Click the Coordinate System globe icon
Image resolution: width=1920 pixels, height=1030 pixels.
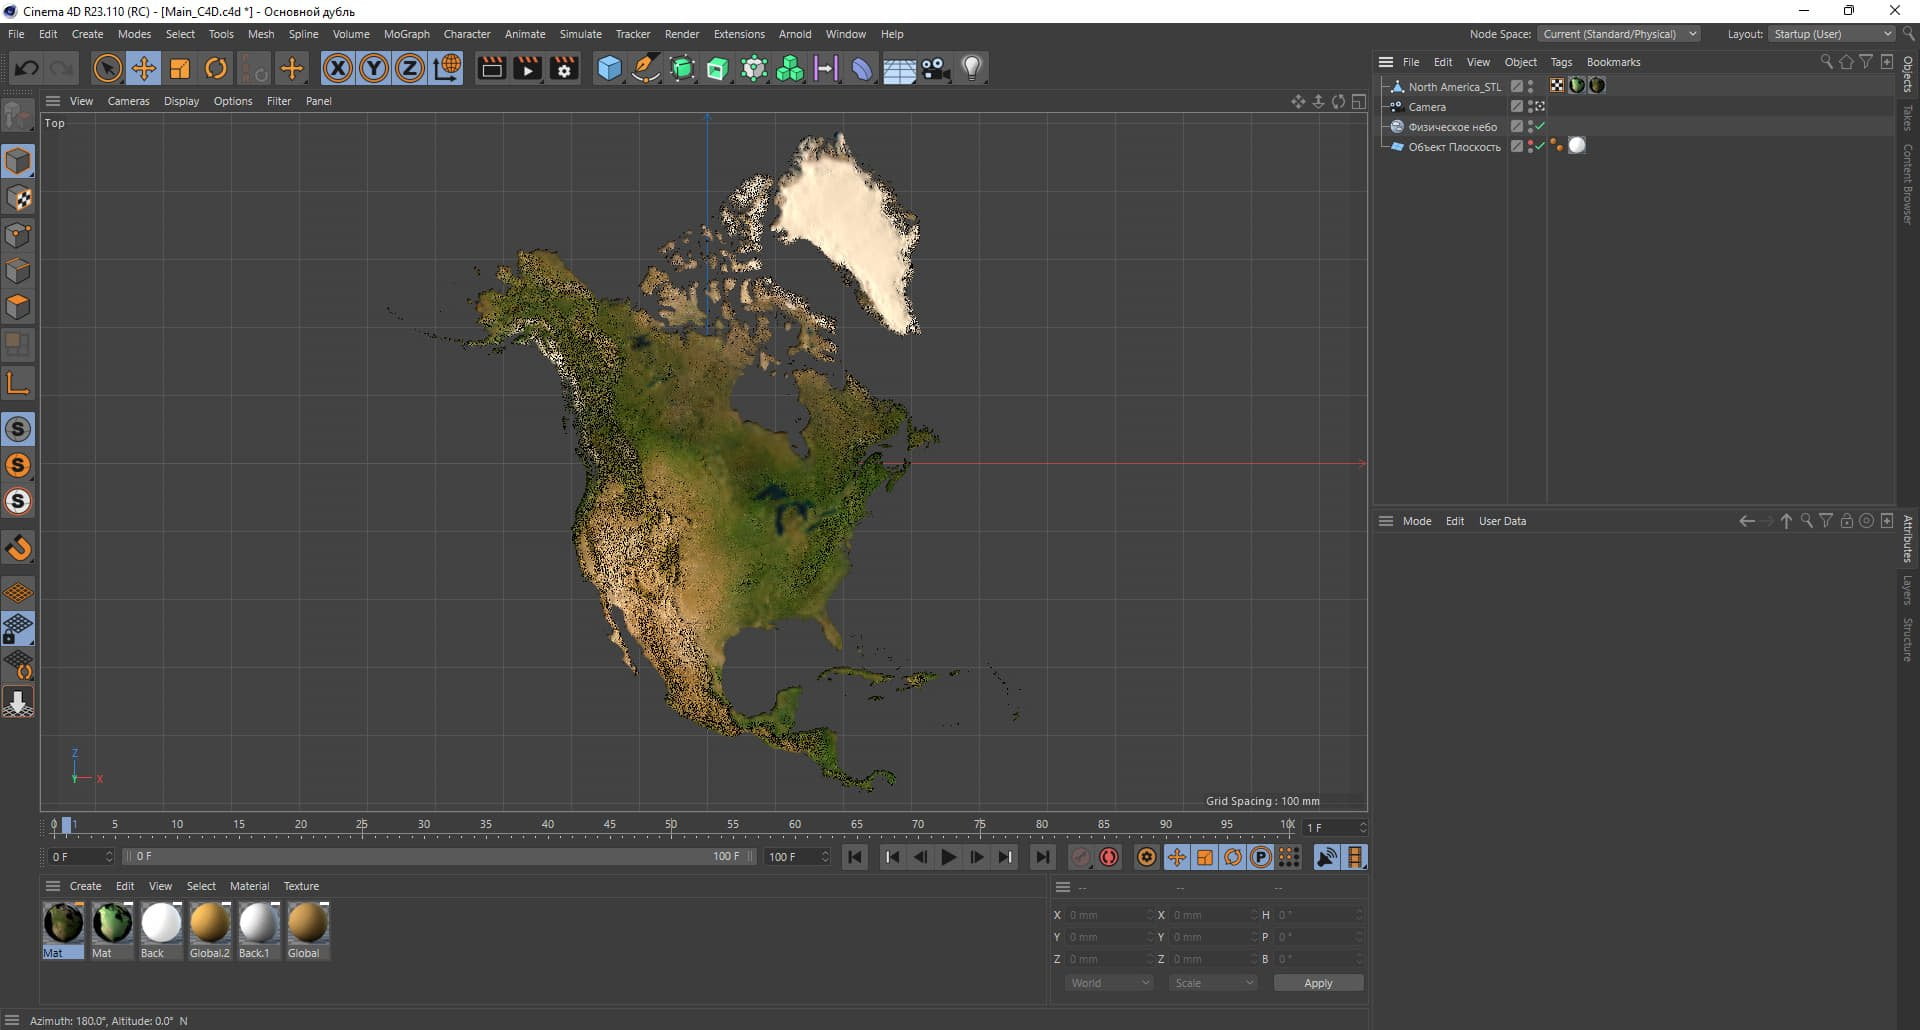447,68
